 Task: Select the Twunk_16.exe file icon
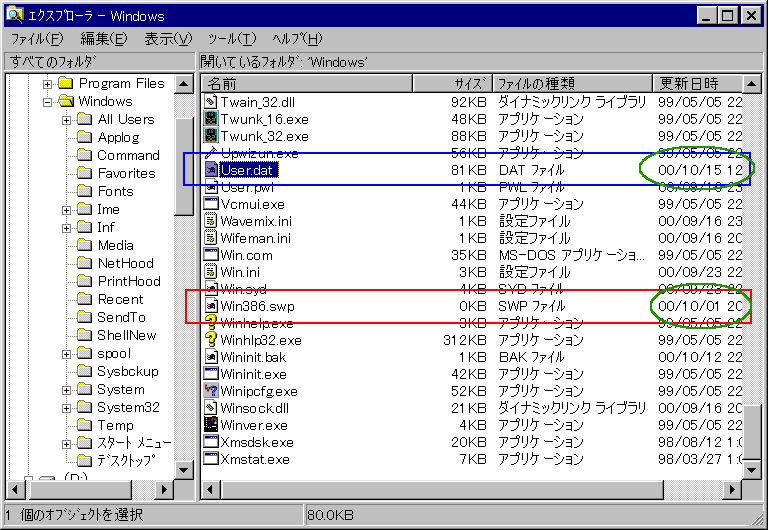pos(211,119)
